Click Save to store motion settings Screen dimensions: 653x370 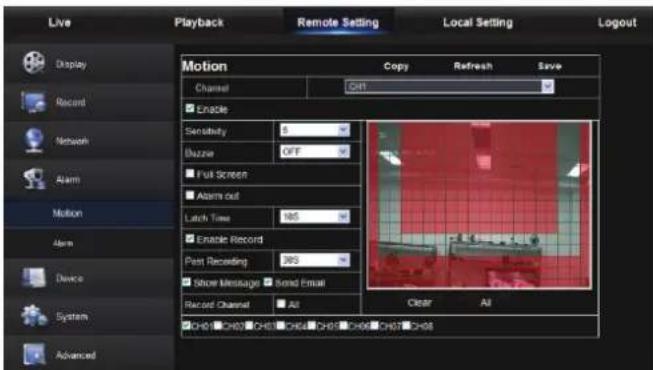point(549,66)
